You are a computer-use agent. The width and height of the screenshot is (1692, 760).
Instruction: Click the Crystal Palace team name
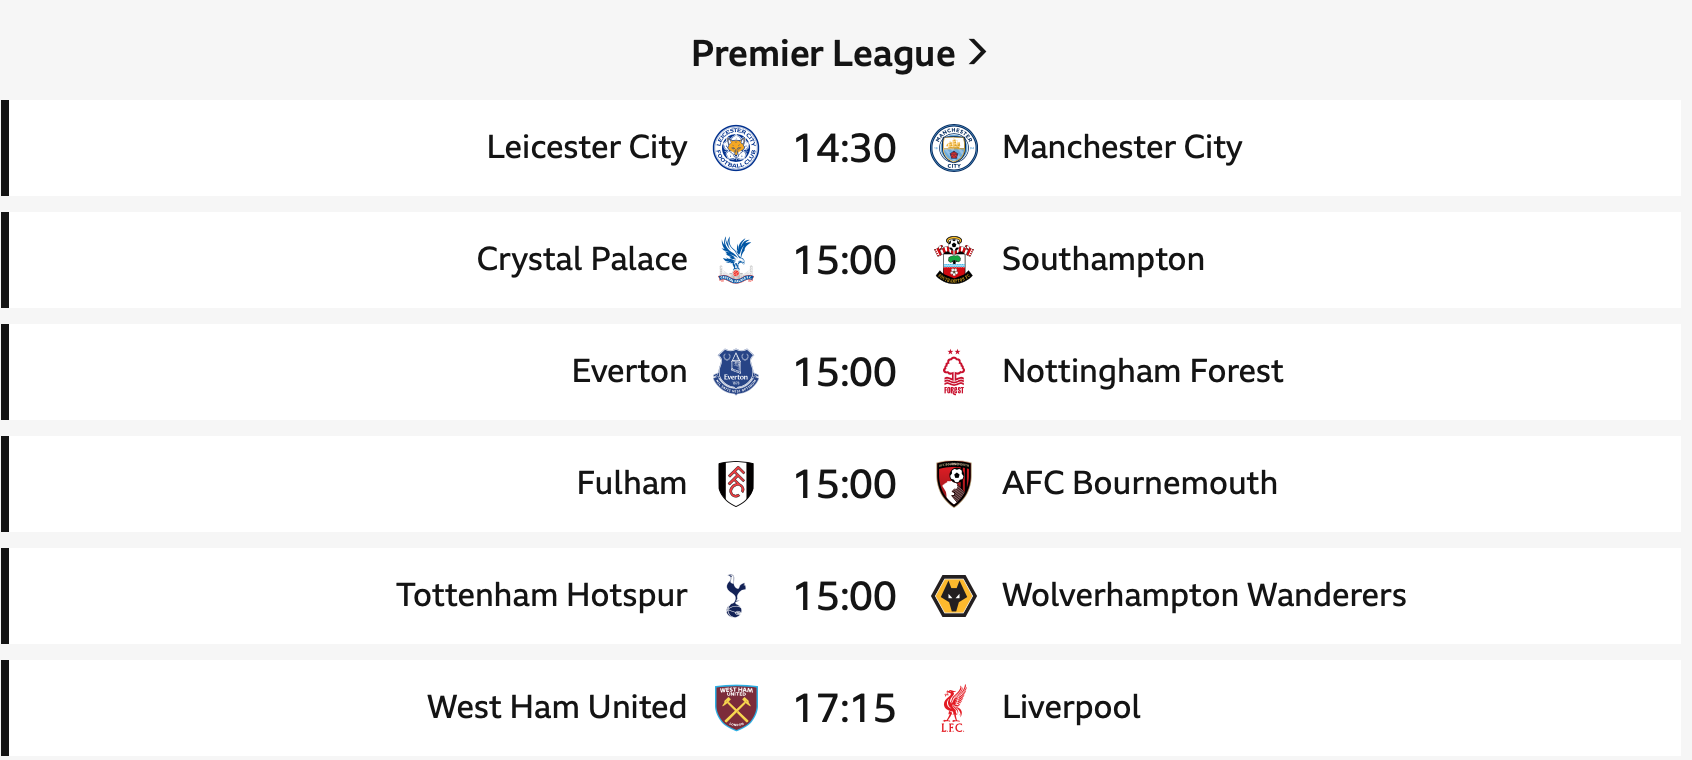[582, 260]
